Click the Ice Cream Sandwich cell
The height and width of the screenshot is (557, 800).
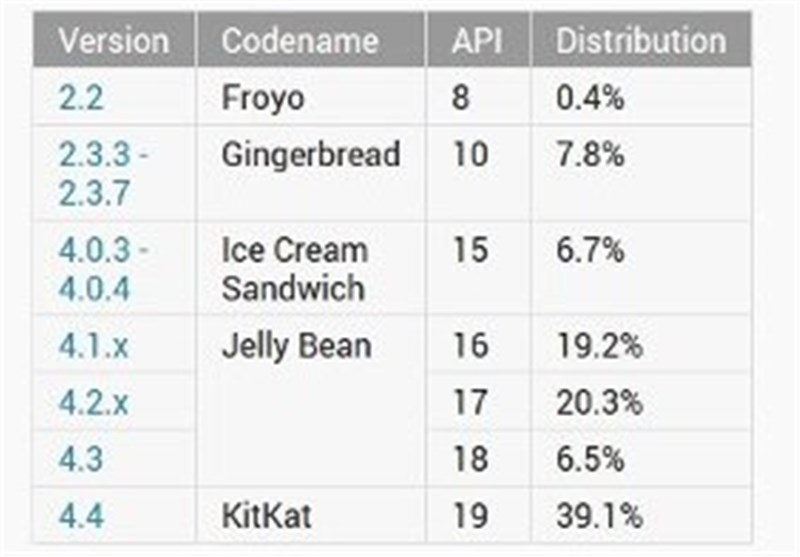tap(294, 268)
